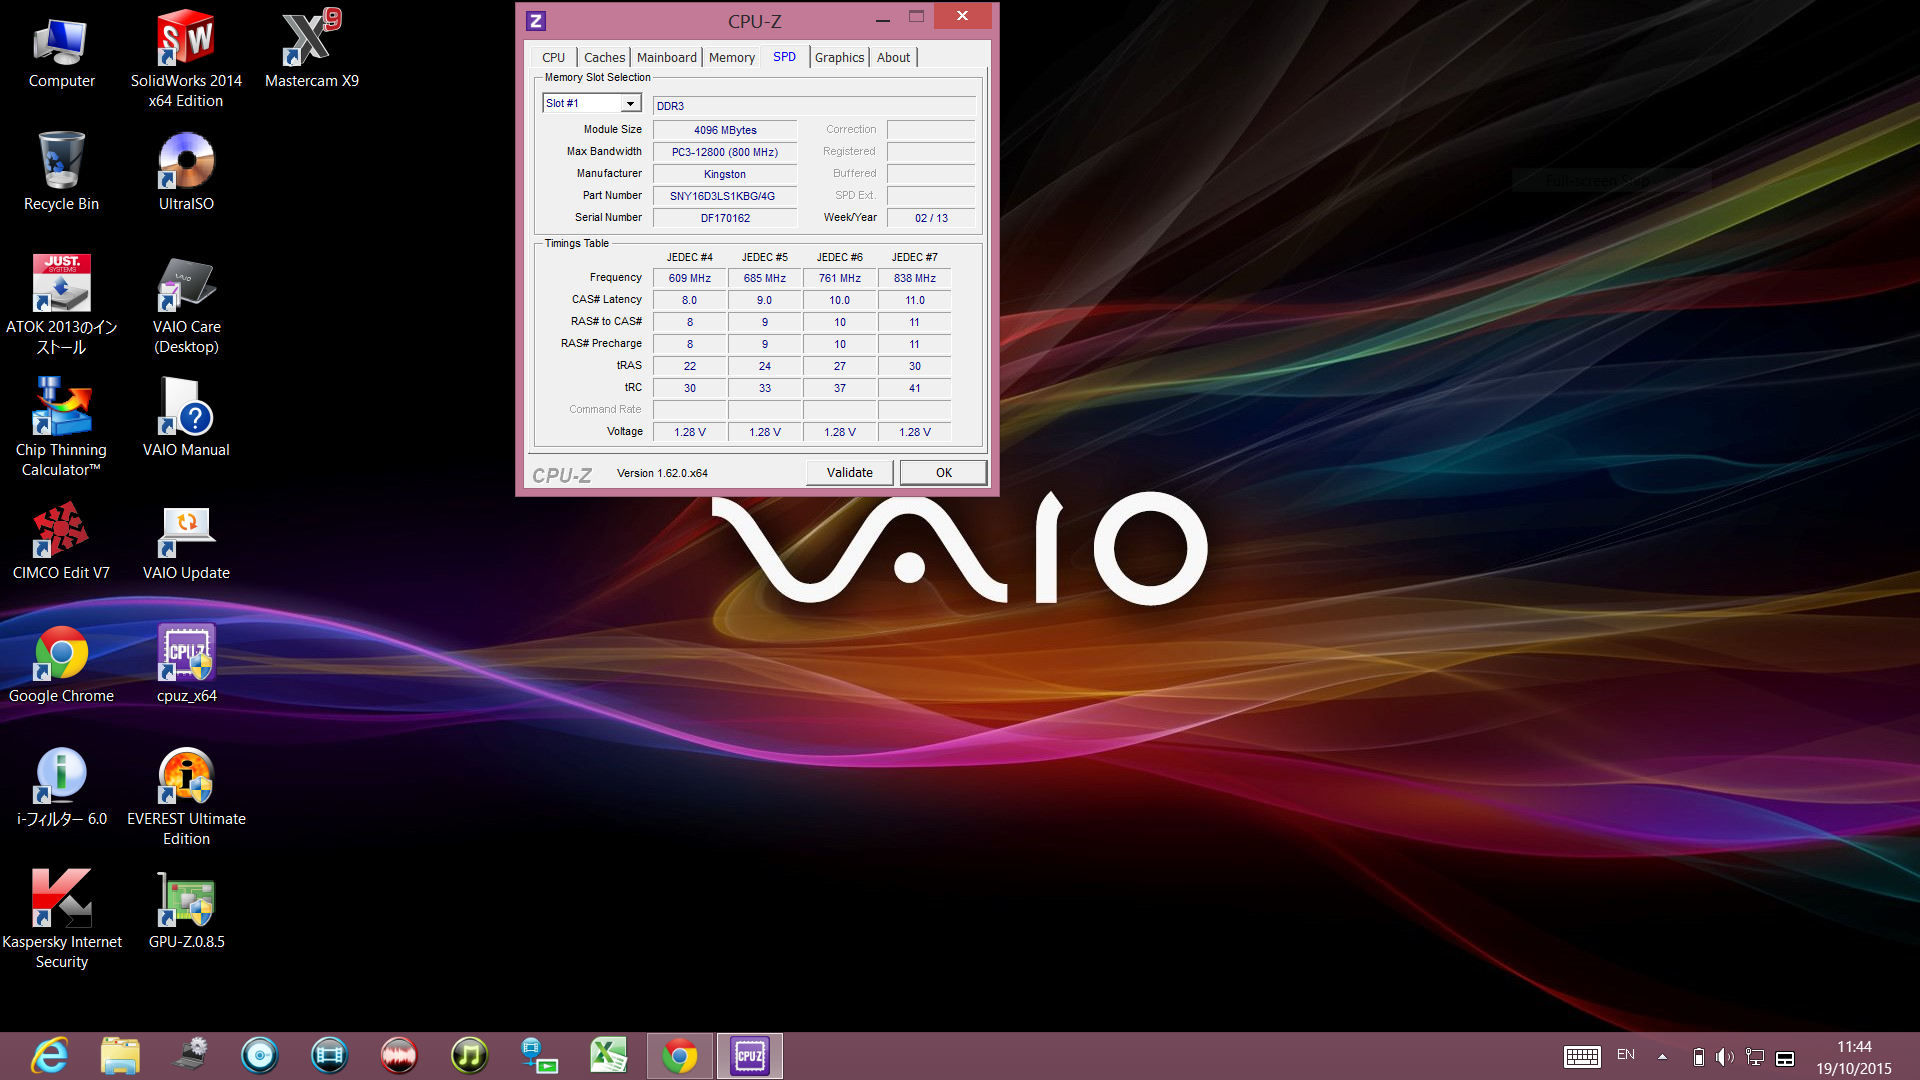Open the Graphics tab

(x=839, y=58)
